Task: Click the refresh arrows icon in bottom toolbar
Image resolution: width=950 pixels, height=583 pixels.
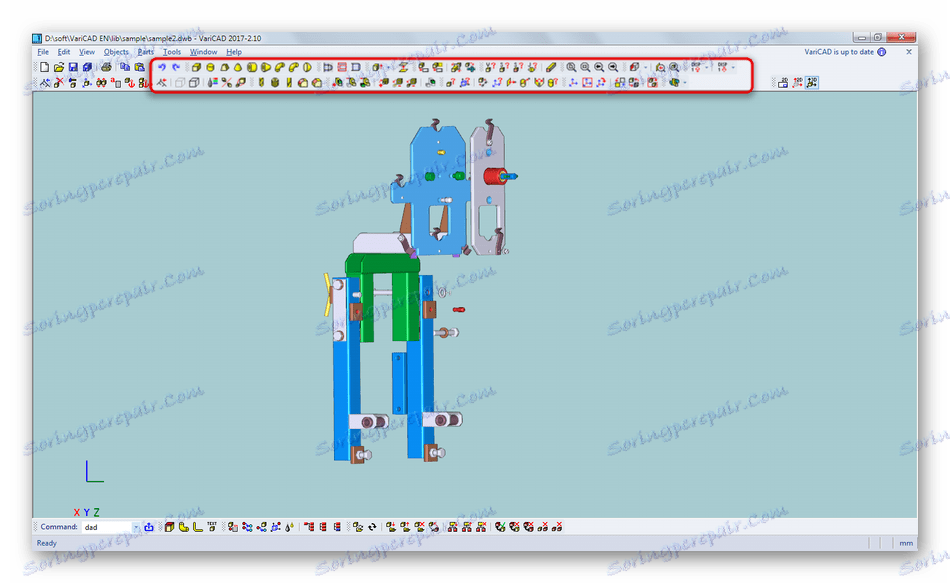Action: (373, 527)
